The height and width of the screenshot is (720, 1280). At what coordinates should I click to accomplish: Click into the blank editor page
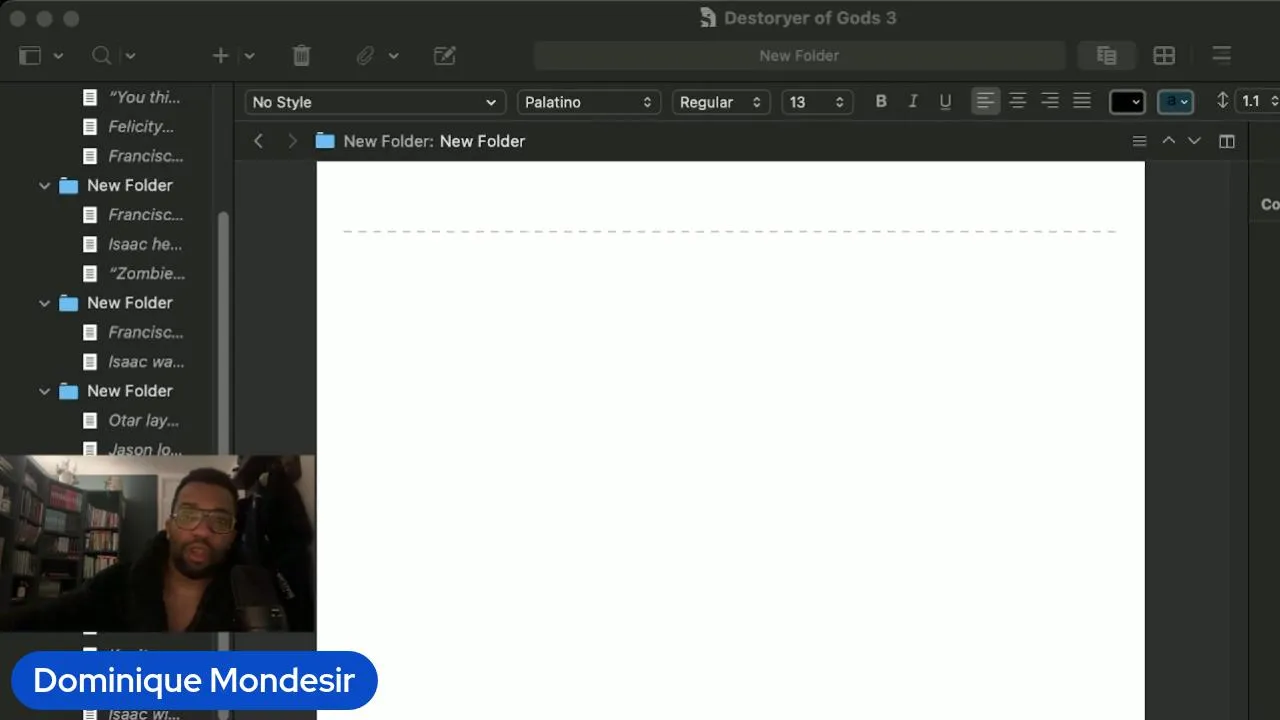730,440
